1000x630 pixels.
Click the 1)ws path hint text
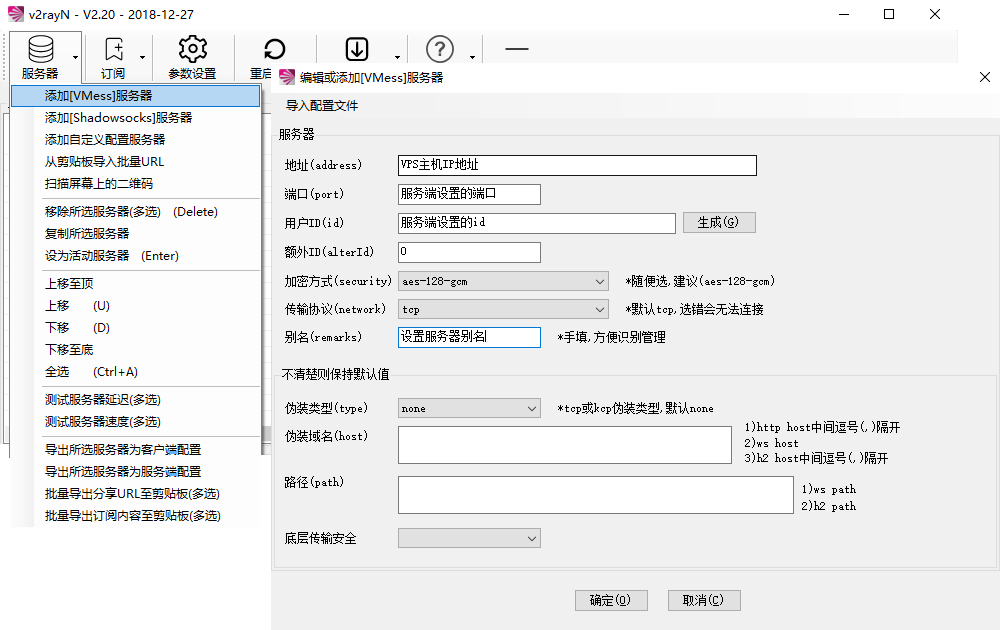click(x=829, y=489)
